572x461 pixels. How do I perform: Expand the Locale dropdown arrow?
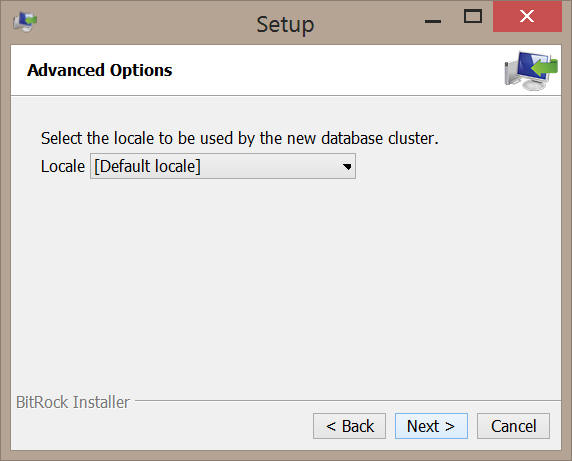(347, 167)
